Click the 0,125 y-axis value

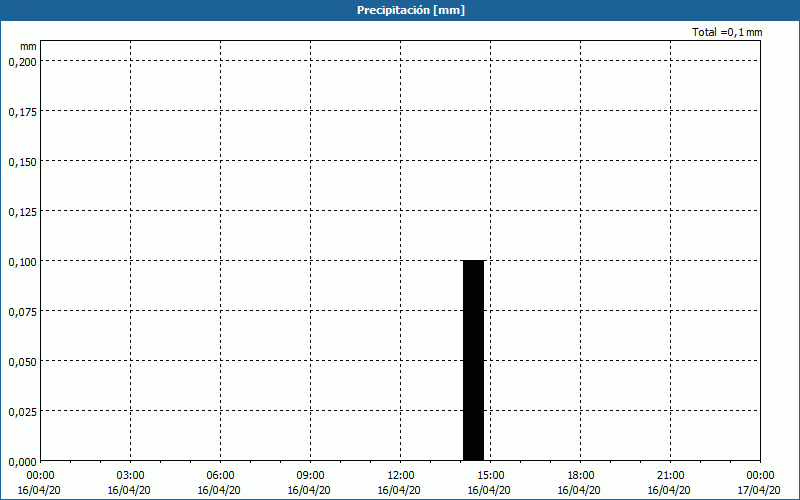22,212
